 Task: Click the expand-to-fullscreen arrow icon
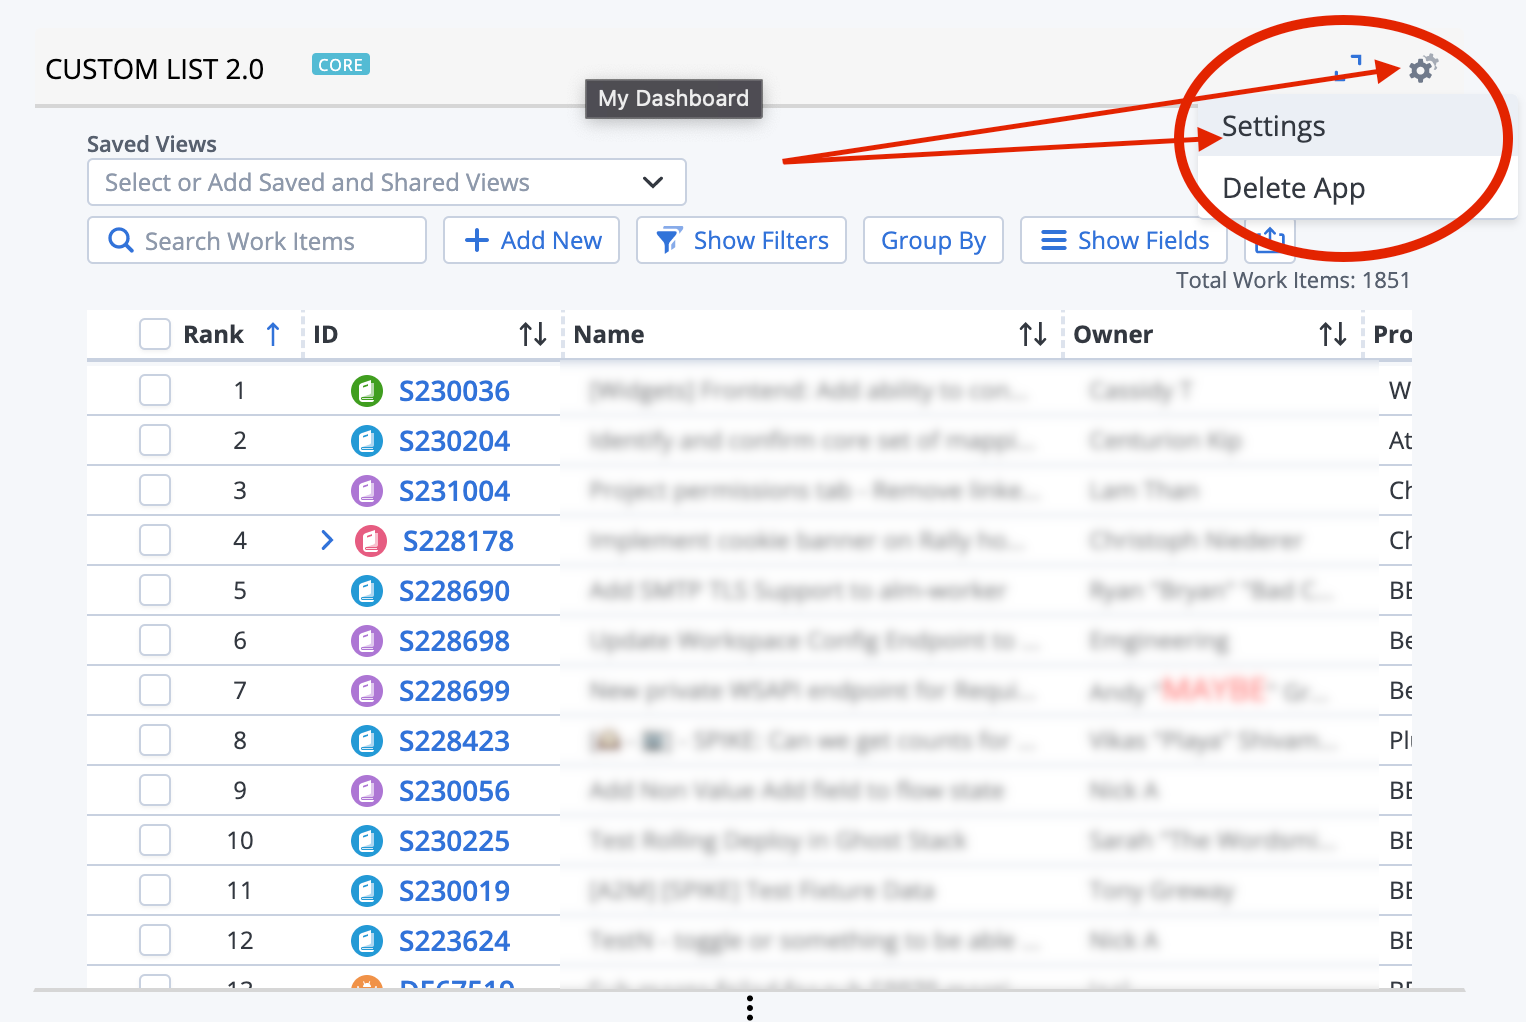1349,69
